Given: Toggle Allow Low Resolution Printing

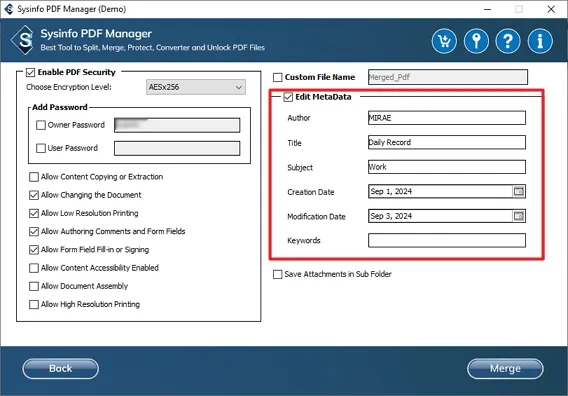Looking at the screenshot, I should (34, 213).
